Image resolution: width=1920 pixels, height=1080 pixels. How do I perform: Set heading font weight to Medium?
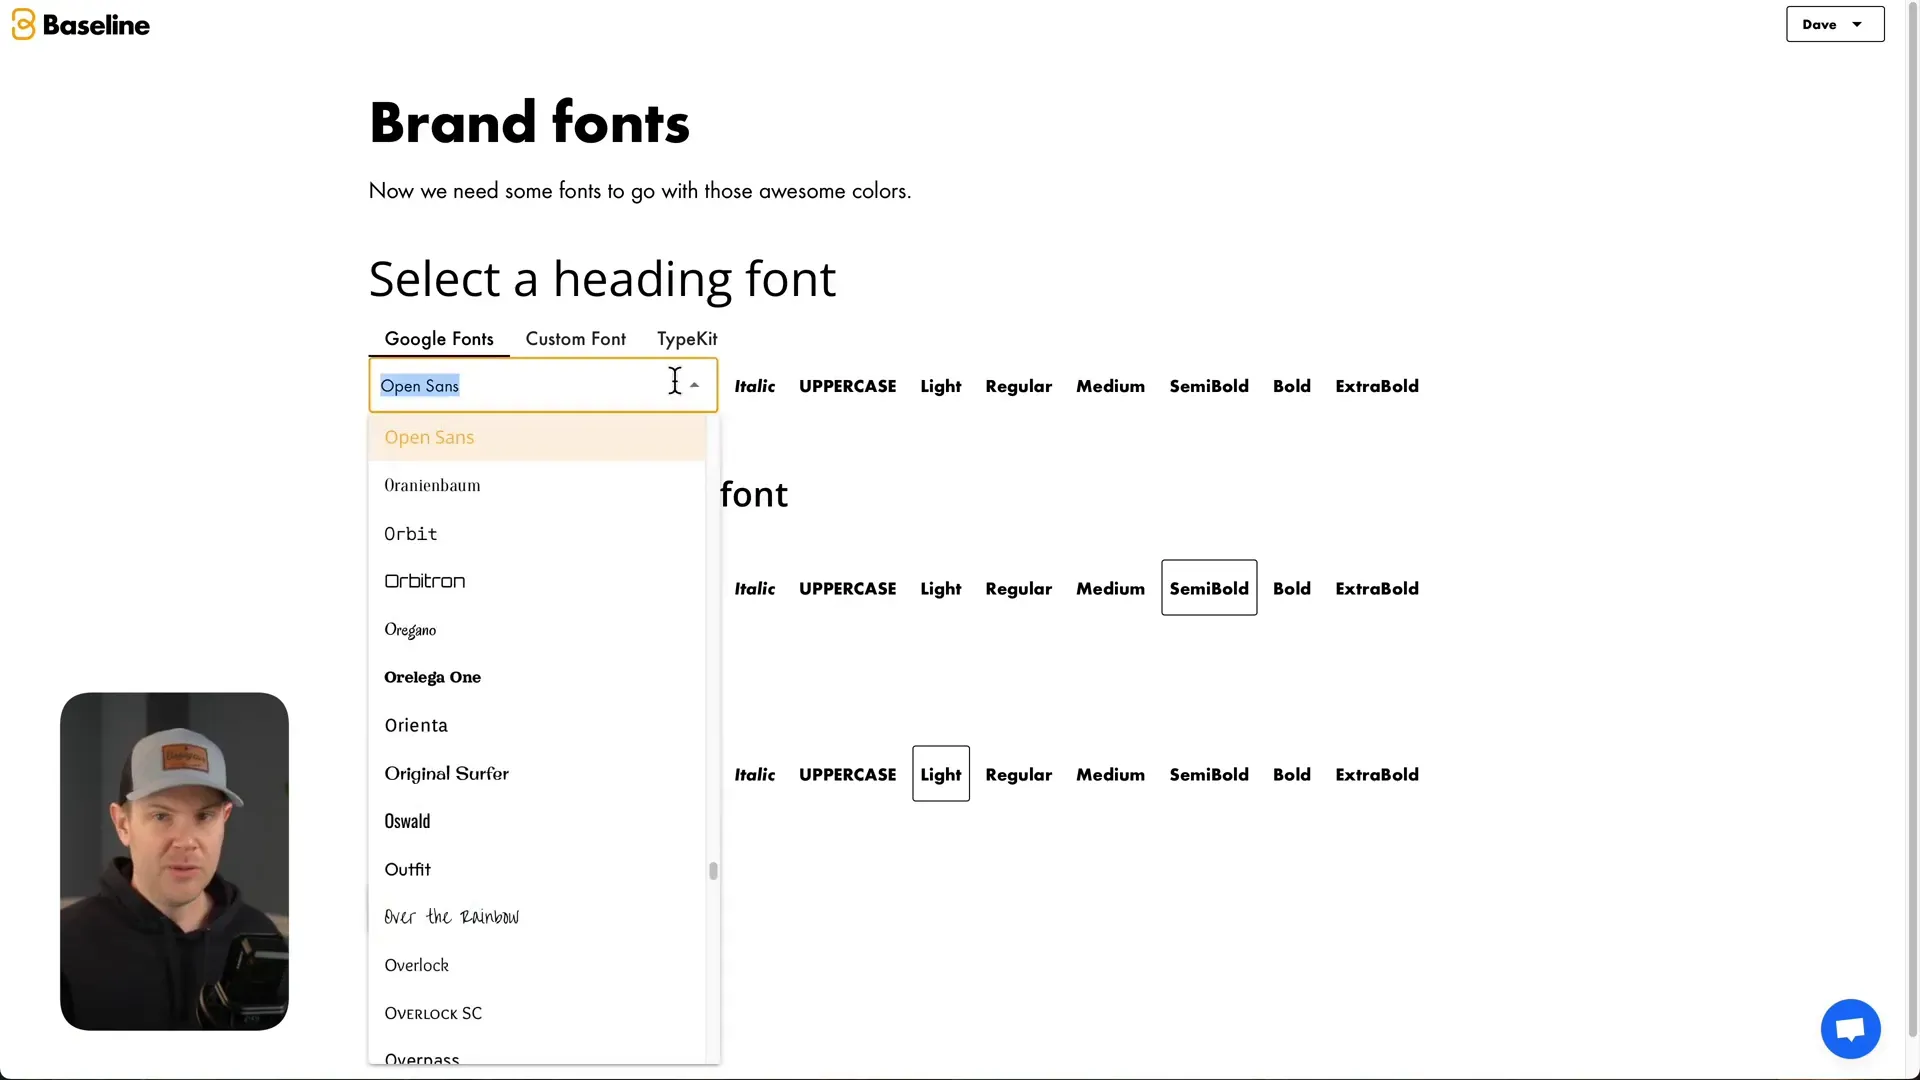(1110, 386)
